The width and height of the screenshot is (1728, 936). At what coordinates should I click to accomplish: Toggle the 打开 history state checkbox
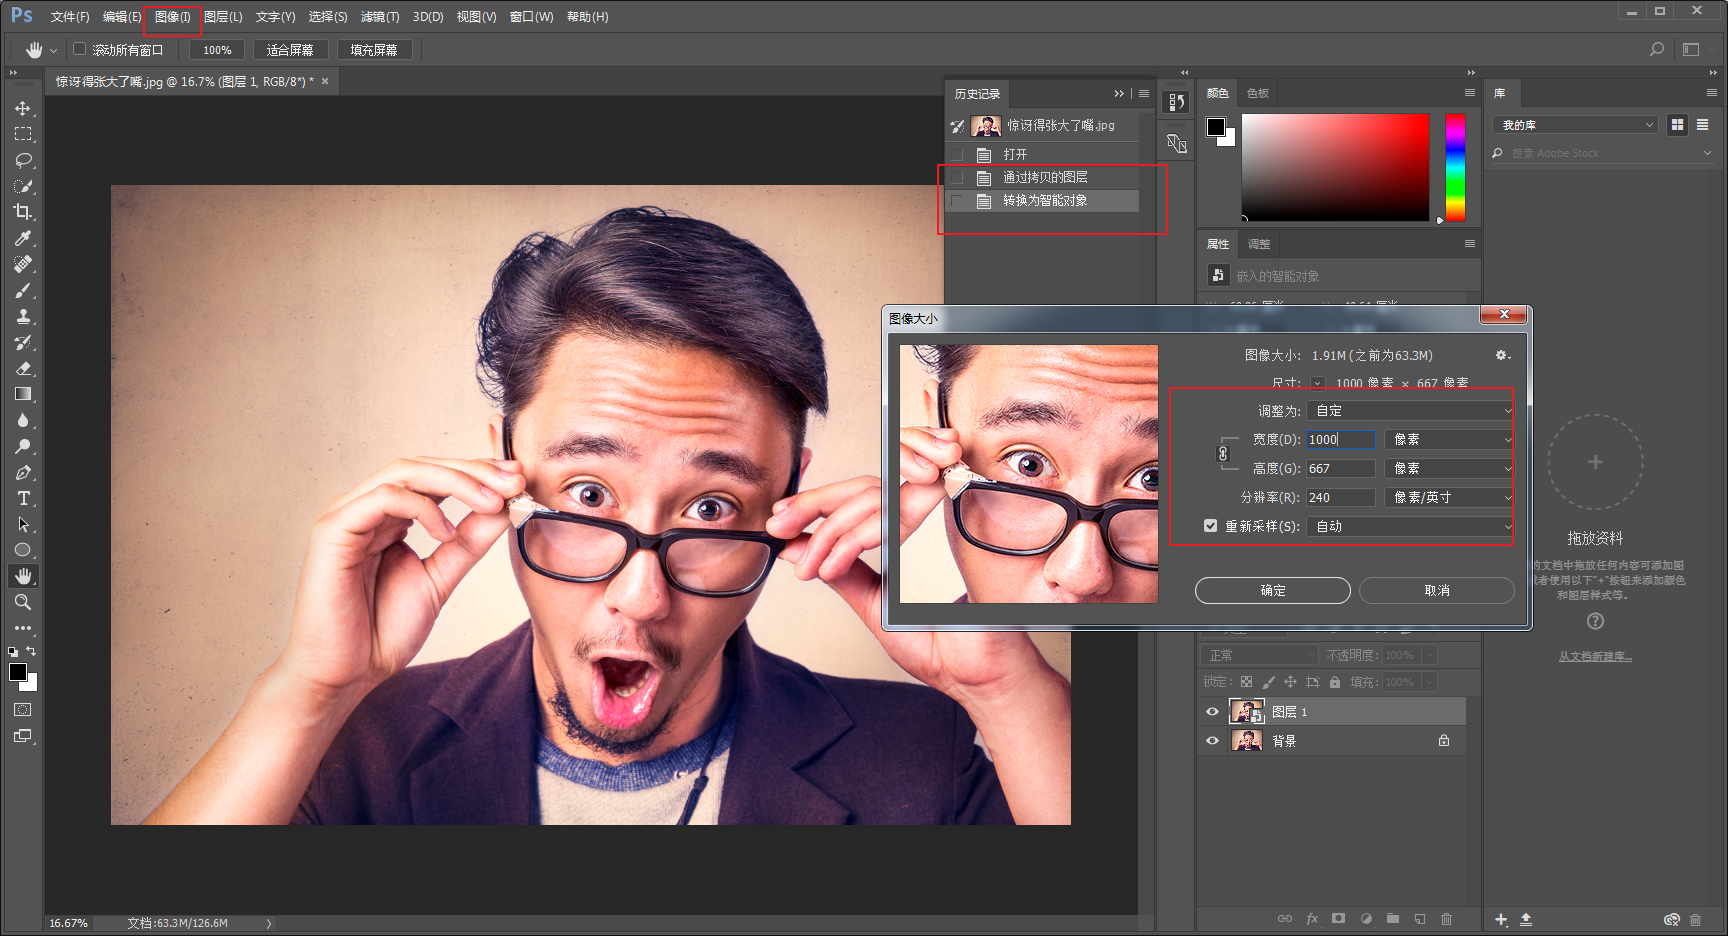(x=957, y=154)
